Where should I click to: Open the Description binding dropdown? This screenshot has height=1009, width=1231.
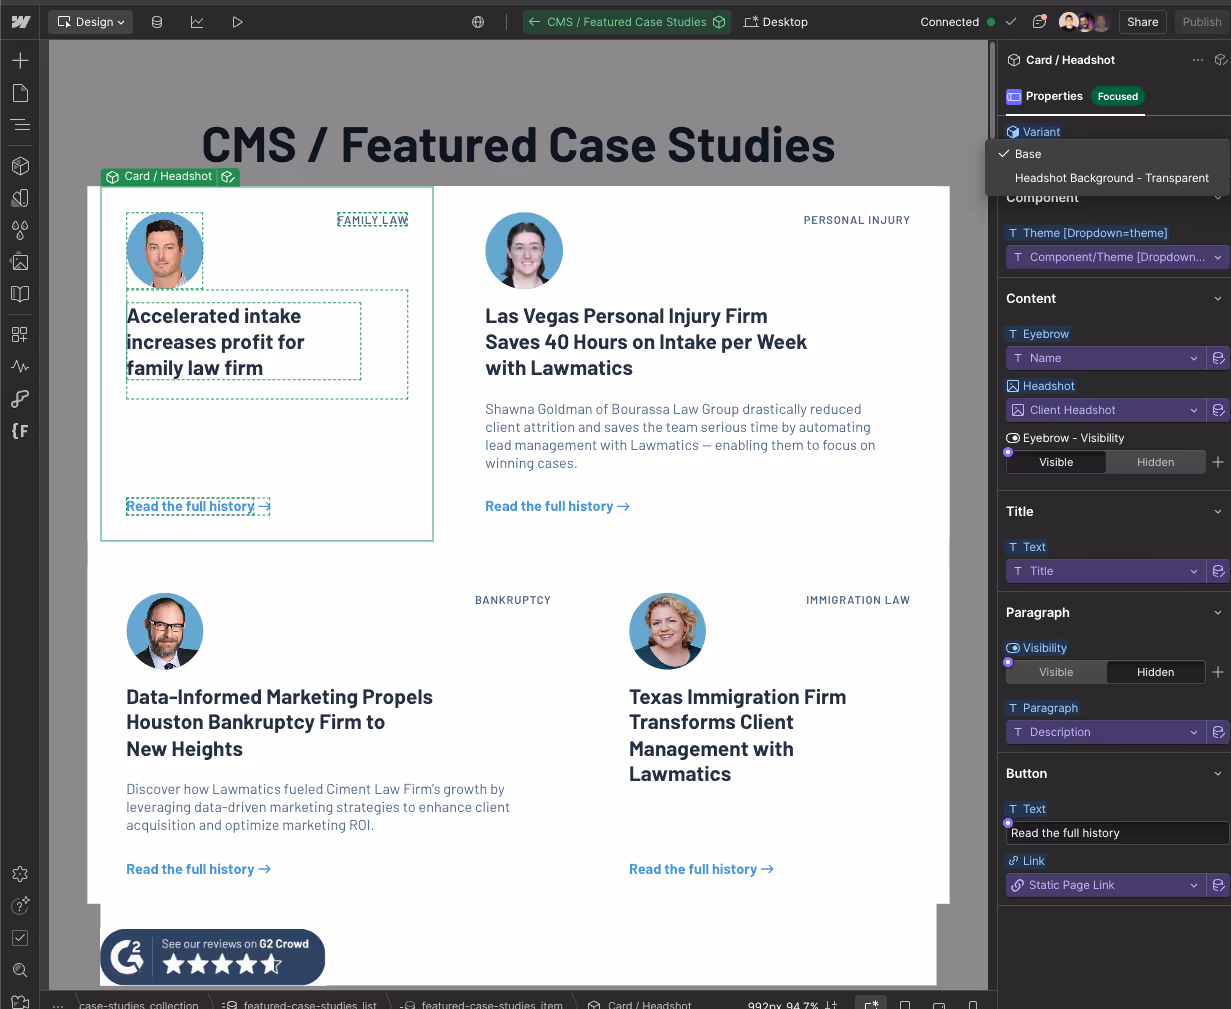(x=1106, y=732)
